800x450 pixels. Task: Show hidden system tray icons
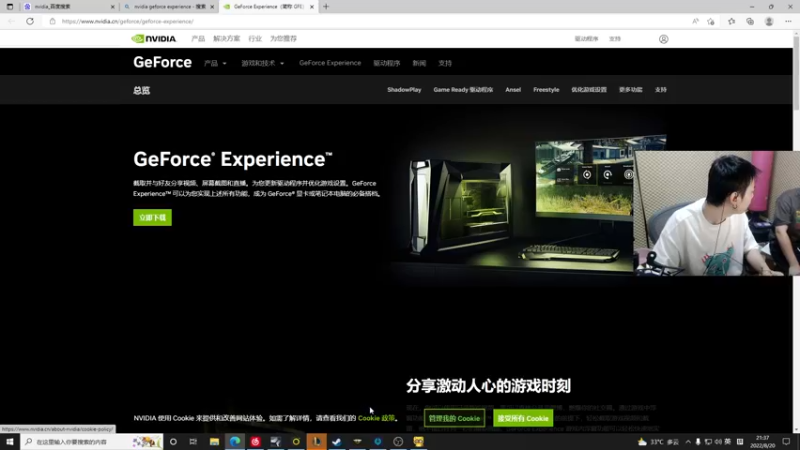pyautogui.click(x=688, y=442)
